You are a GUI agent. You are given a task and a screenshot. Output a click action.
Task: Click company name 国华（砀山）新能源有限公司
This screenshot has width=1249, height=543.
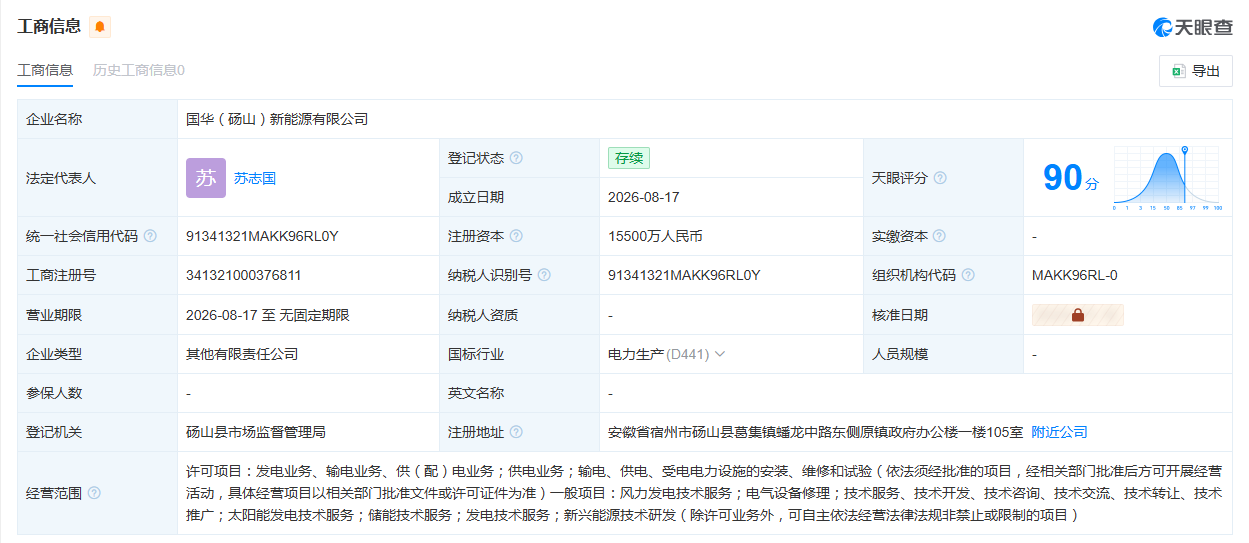277,119
